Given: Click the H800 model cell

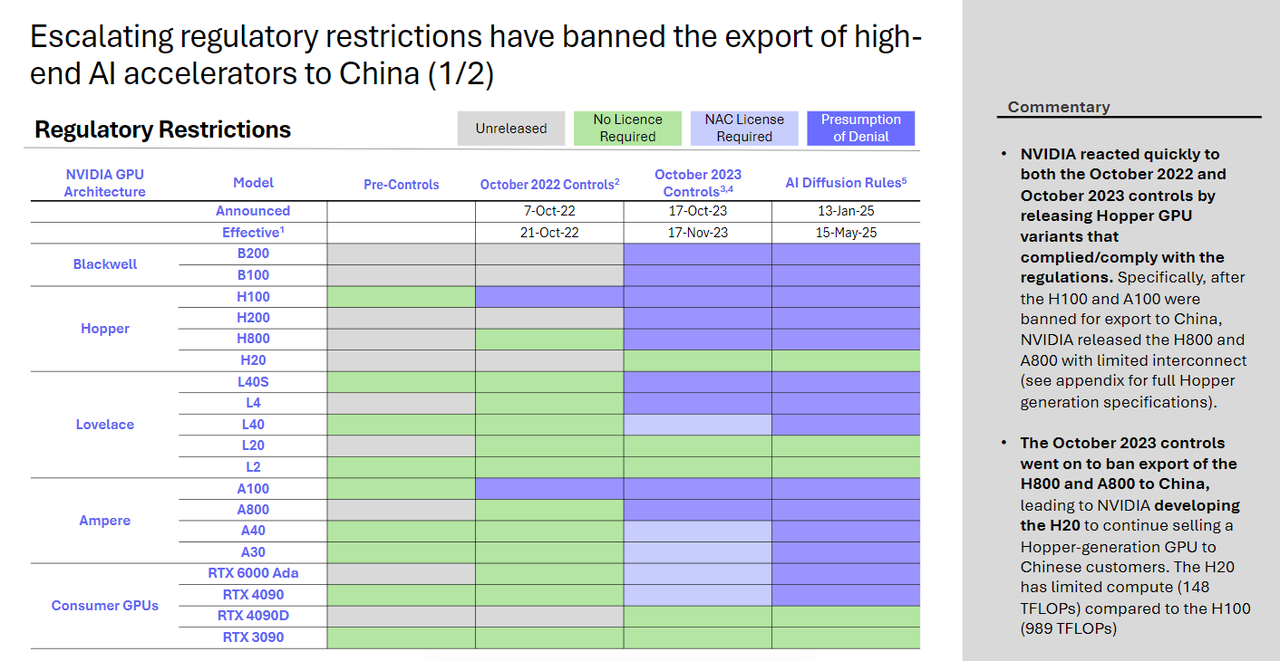Looking at the screenshot, I should pos(253,339).
